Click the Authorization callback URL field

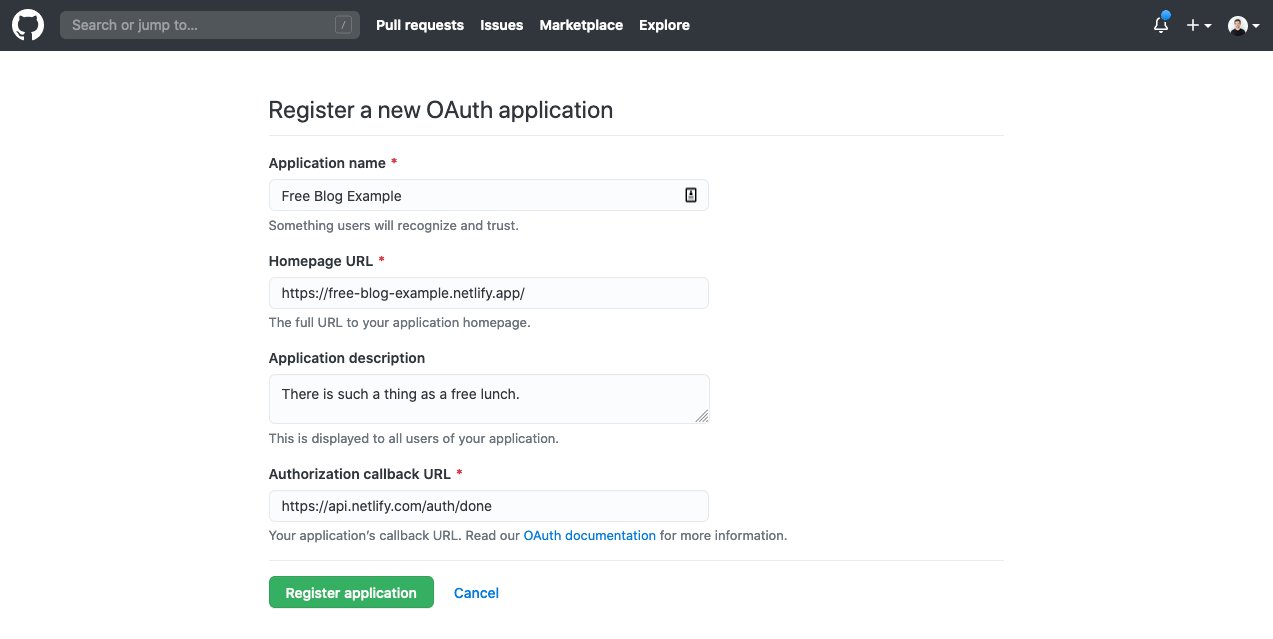click(489, 506)
